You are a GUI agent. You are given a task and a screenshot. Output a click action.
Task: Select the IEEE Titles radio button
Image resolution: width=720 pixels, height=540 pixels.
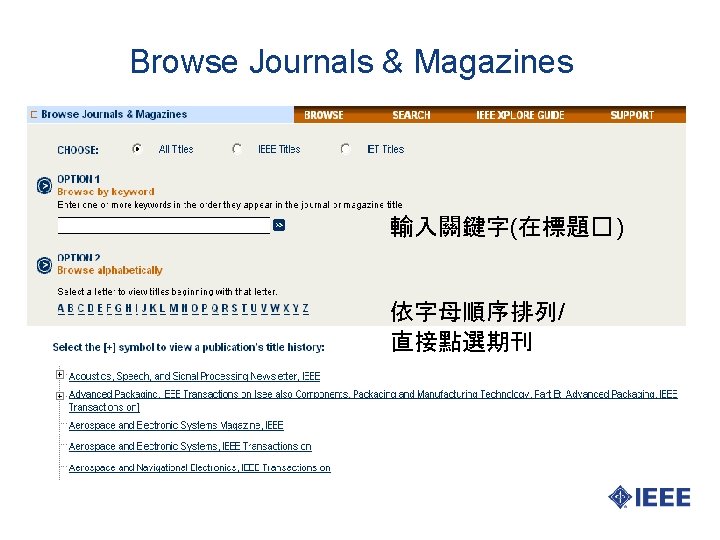(237, 149)
